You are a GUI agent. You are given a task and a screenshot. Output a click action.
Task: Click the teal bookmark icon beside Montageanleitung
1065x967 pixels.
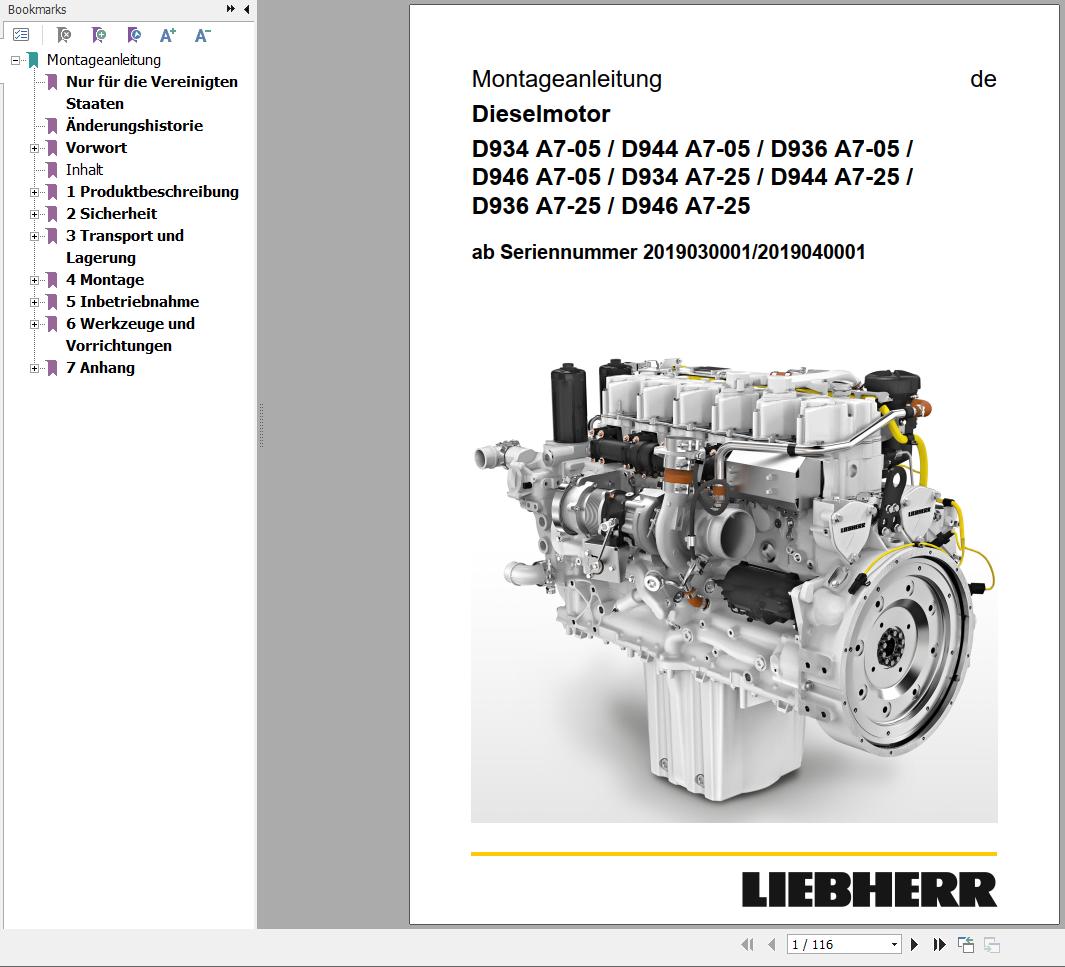point(33,60)
